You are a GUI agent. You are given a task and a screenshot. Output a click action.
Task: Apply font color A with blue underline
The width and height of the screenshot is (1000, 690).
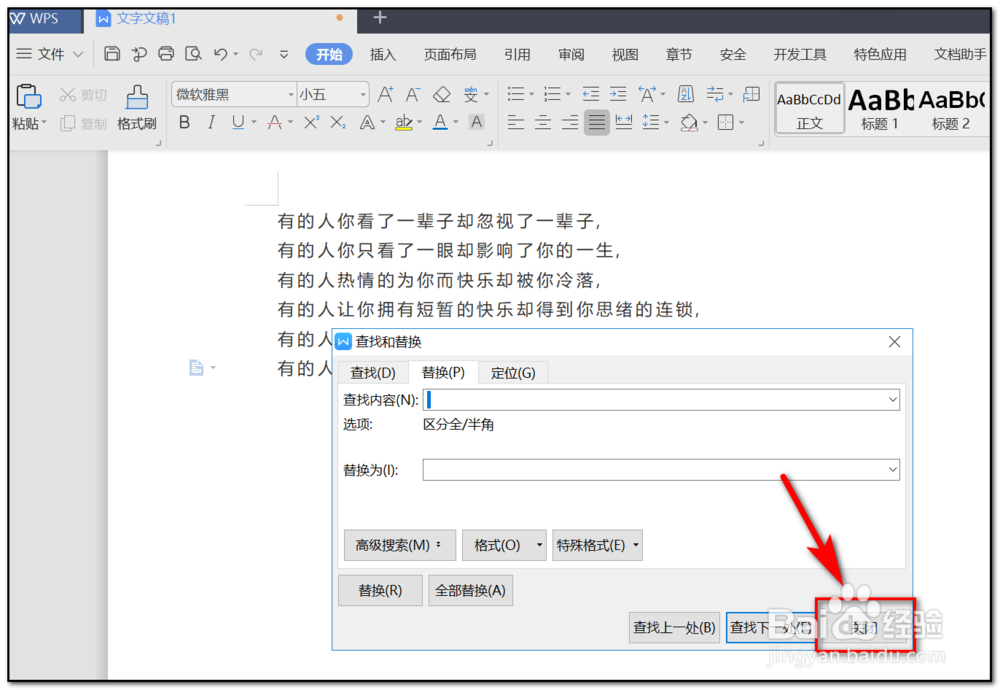click(440, 122)
